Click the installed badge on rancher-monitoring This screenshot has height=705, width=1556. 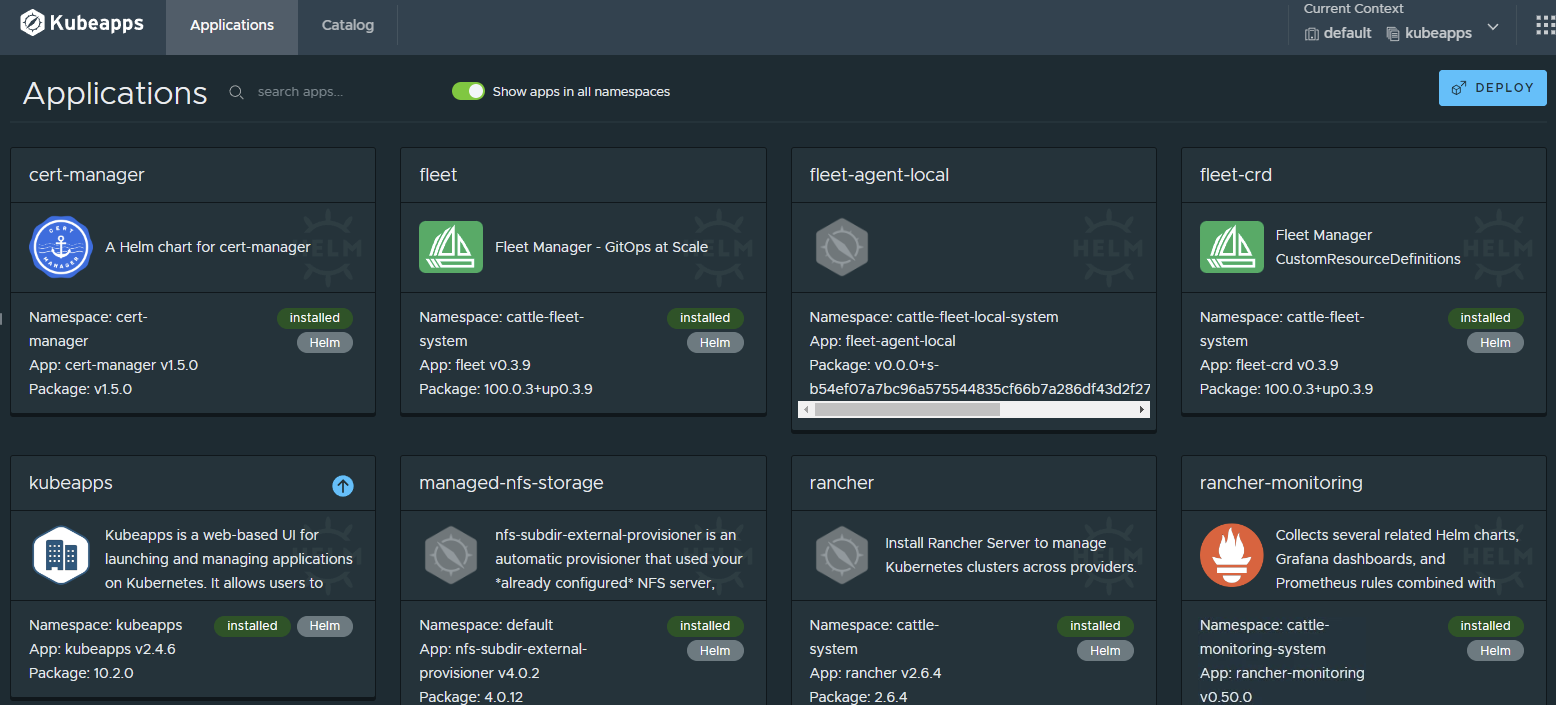1485,626
